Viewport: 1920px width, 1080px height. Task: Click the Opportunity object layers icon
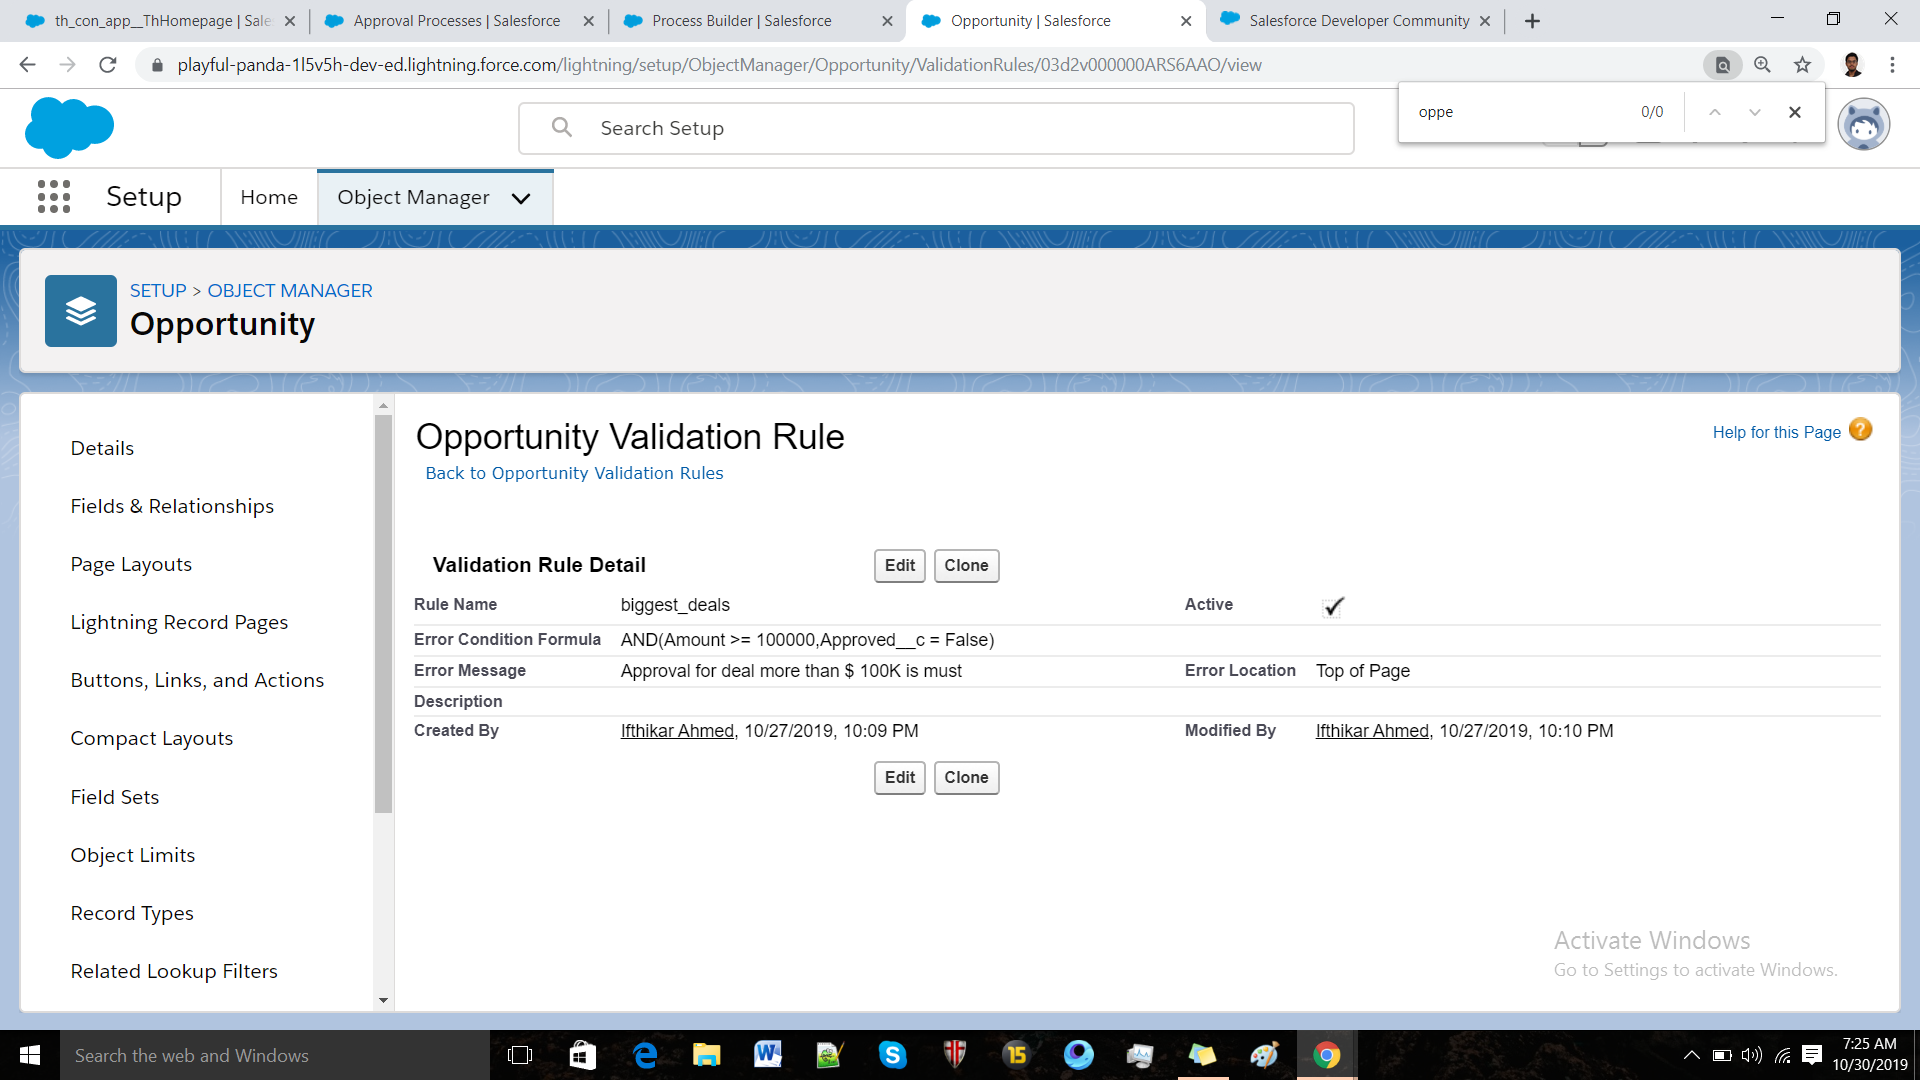coord(81,311)
